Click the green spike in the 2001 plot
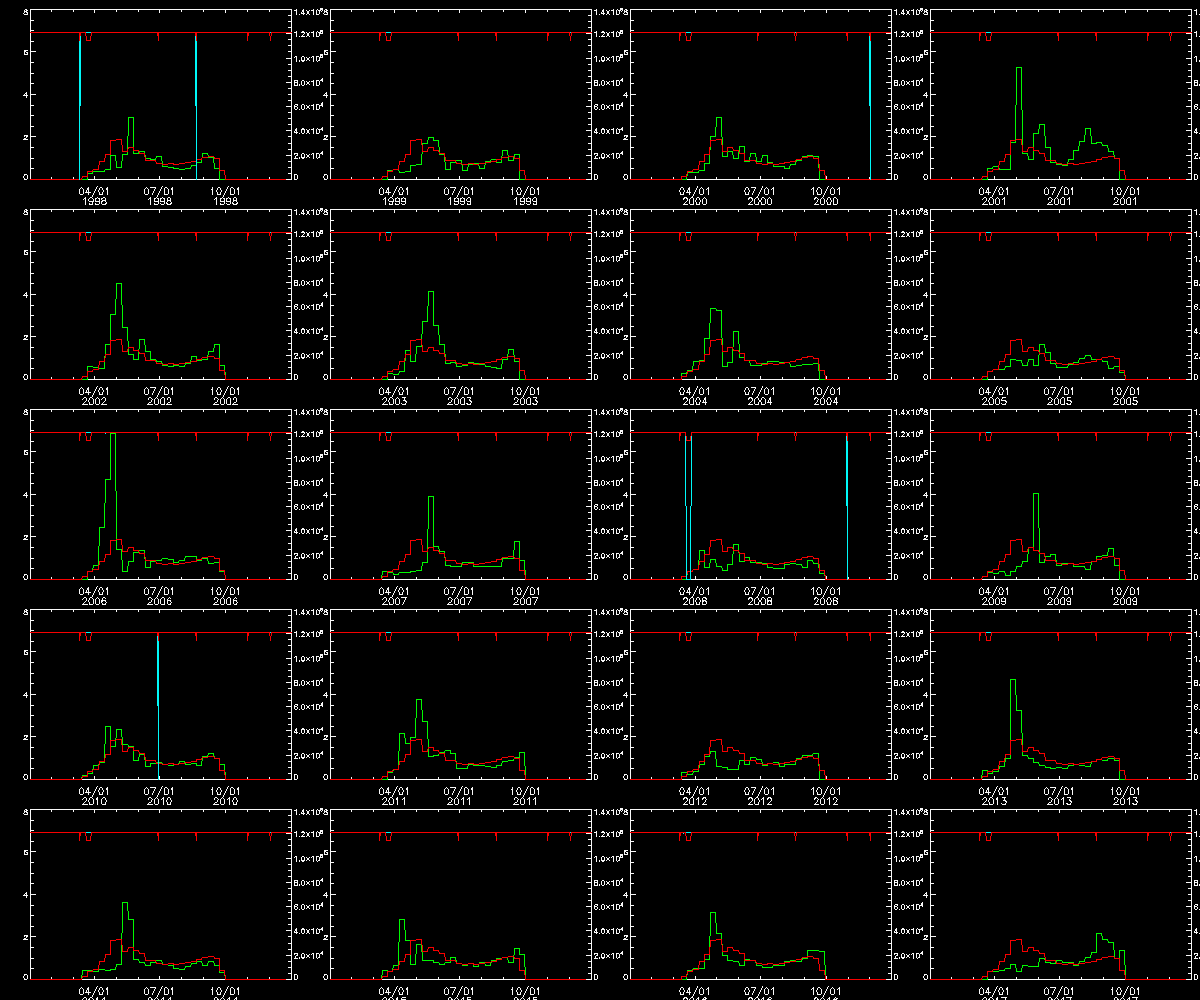This screenshot has height=1000, width=1200. pos(1018,70)
